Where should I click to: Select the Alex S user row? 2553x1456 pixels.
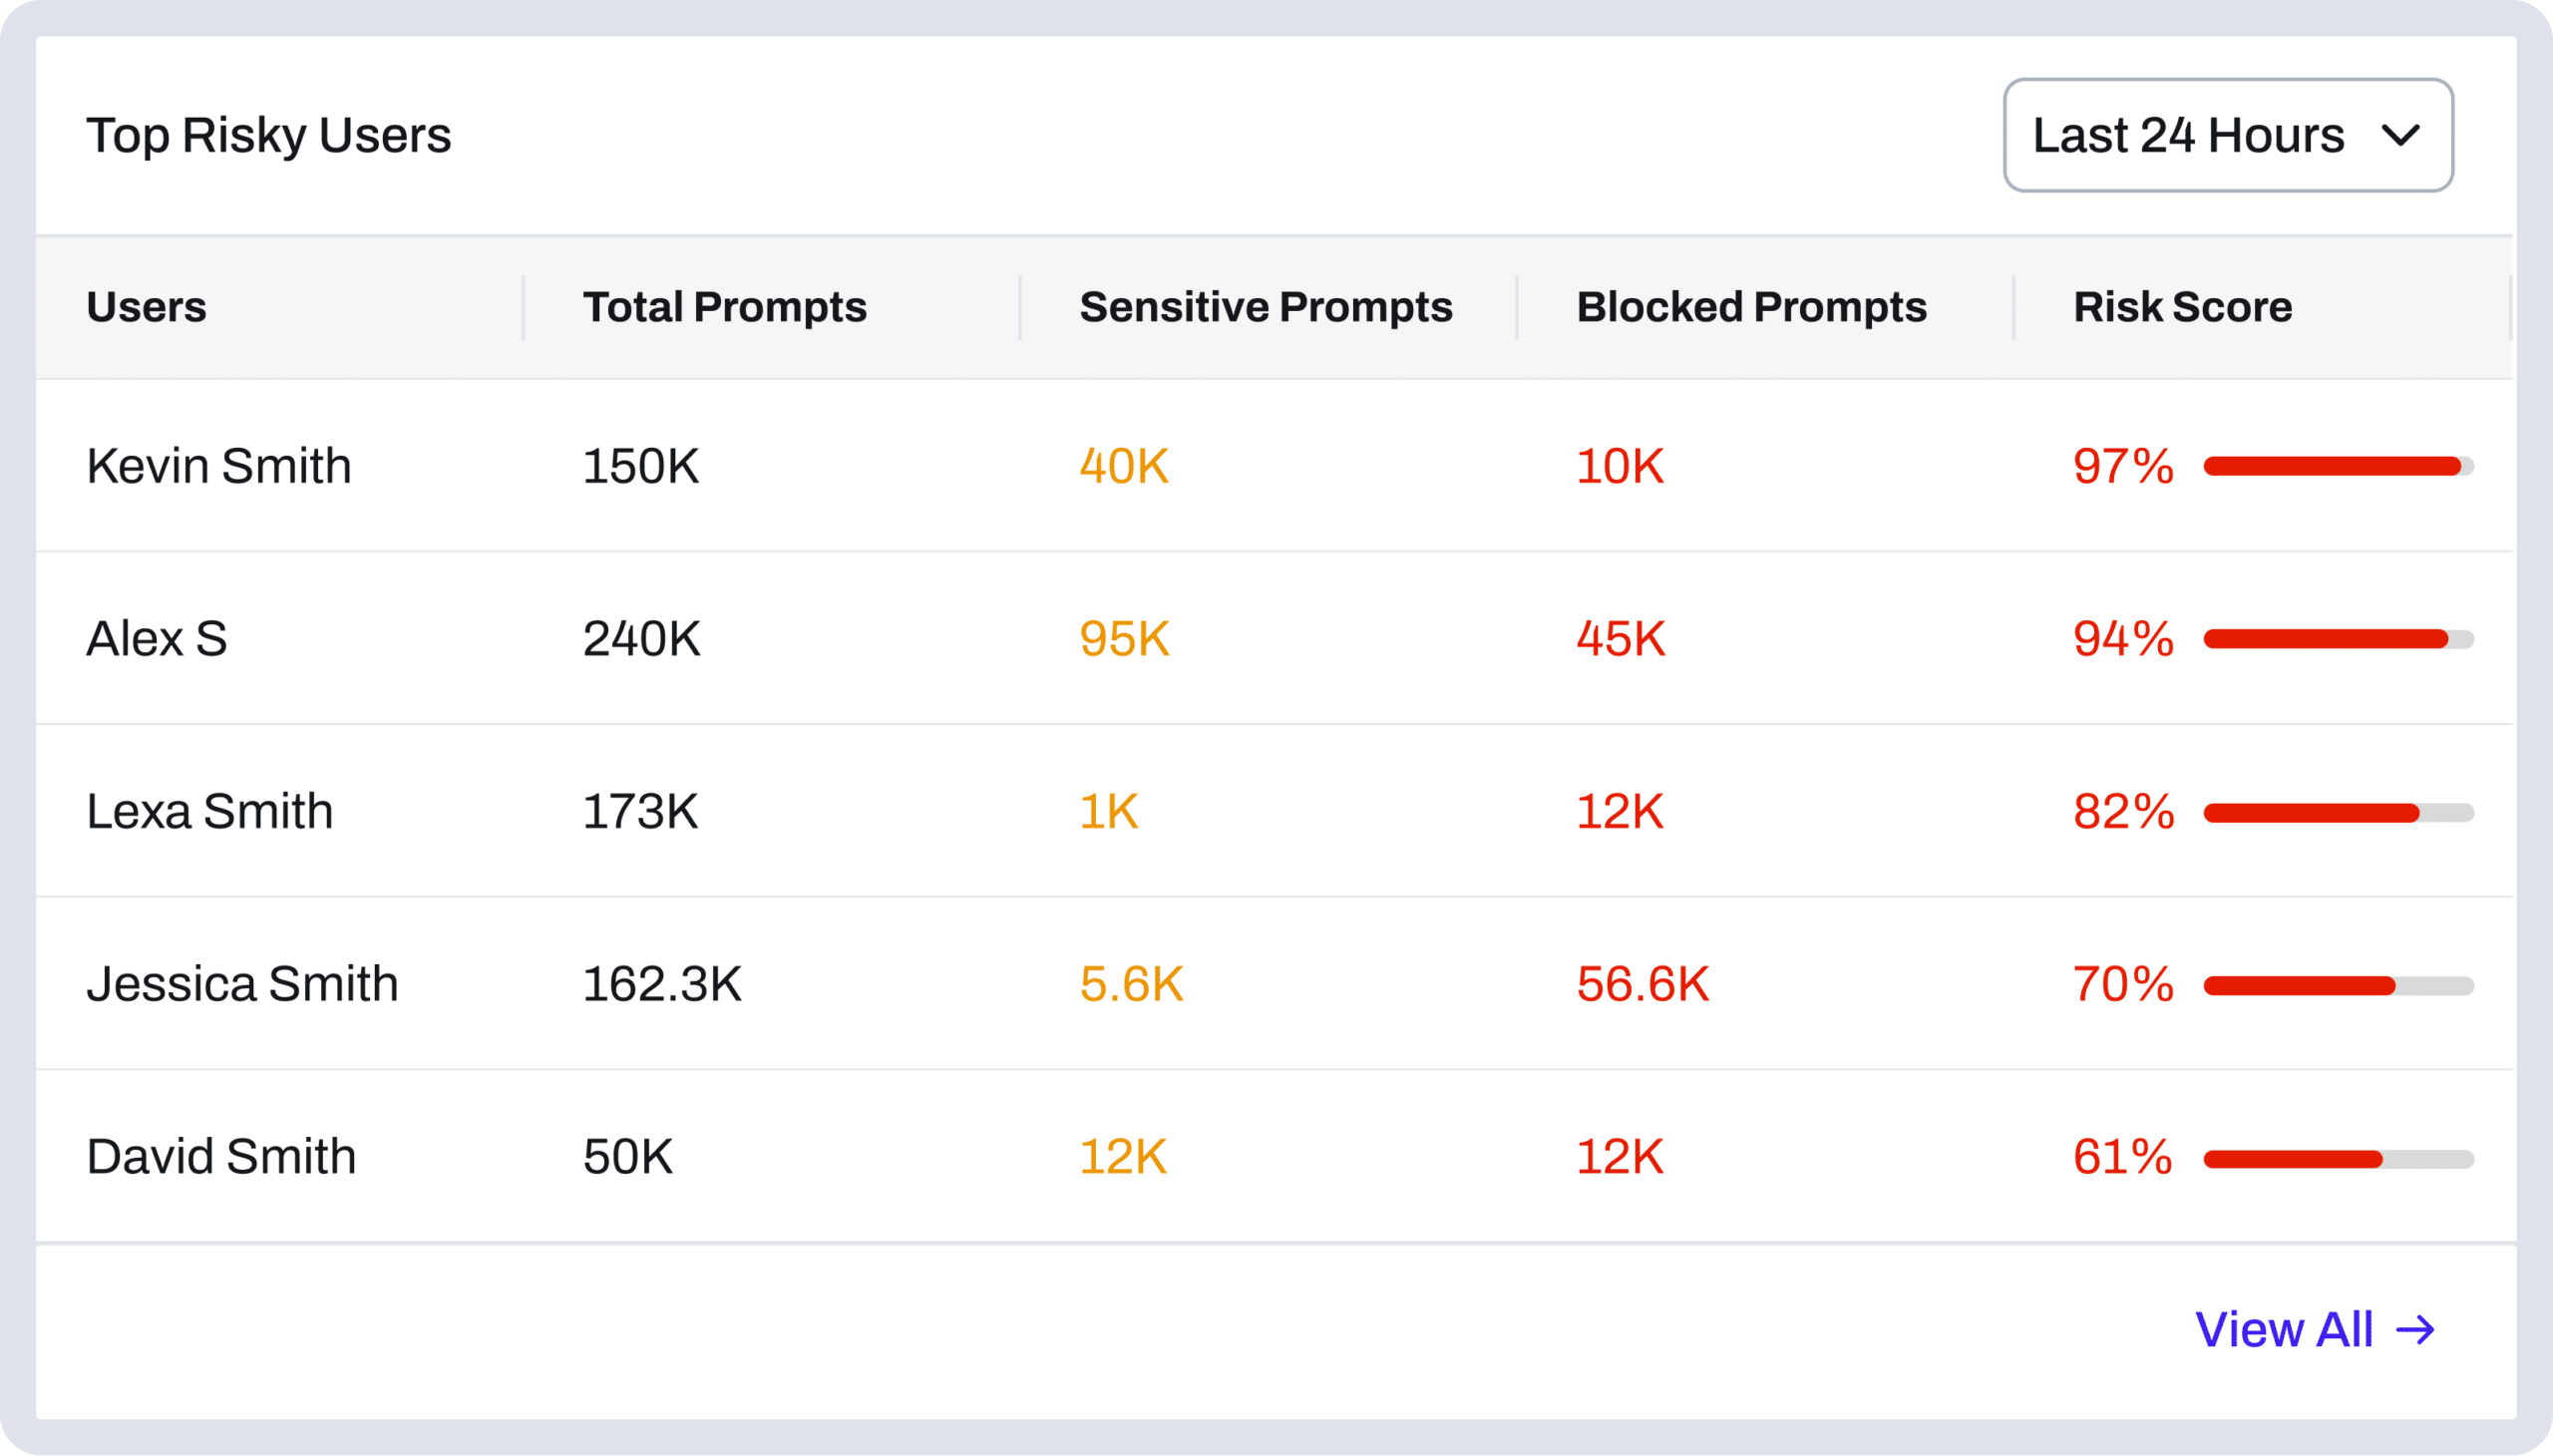(x=1274, y=638)
